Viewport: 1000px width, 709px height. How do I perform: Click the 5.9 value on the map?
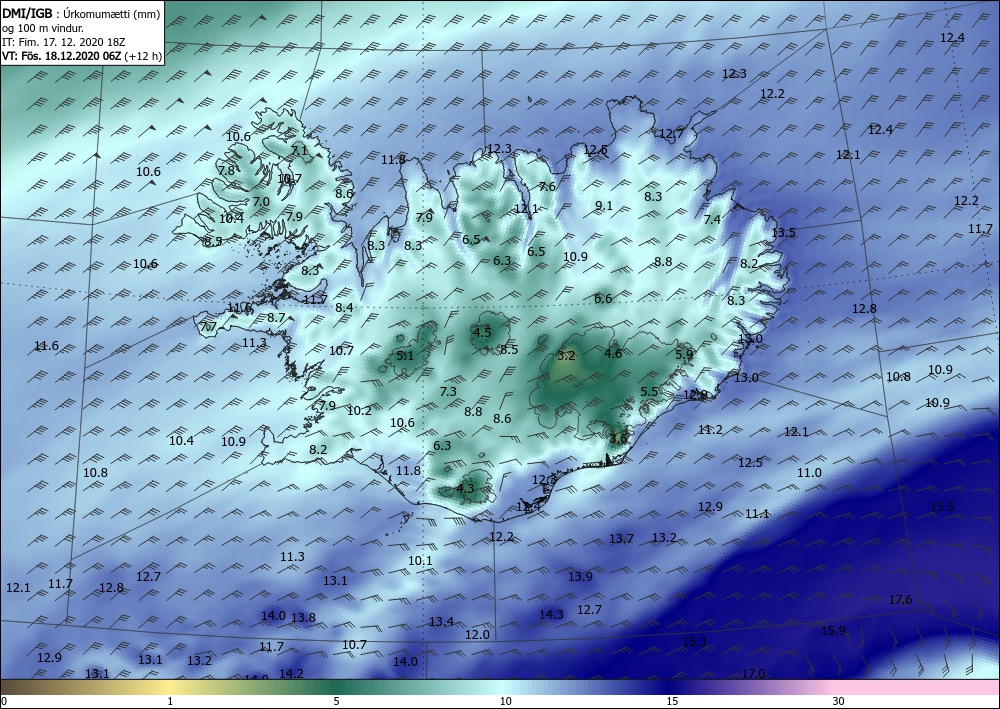(684, 354)
